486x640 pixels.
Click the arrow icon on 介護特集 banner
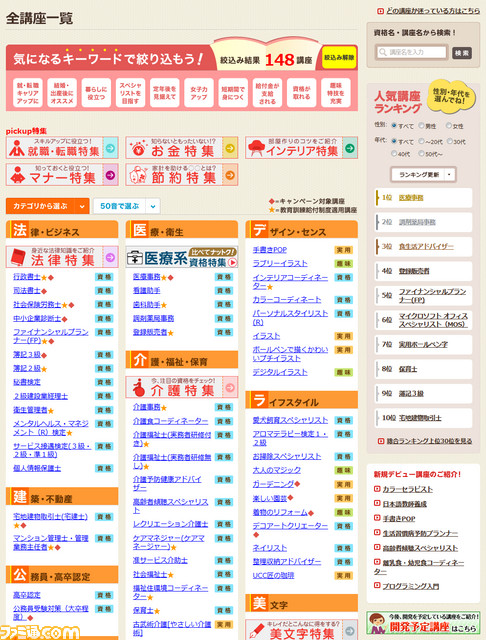(x=230, y=387)
